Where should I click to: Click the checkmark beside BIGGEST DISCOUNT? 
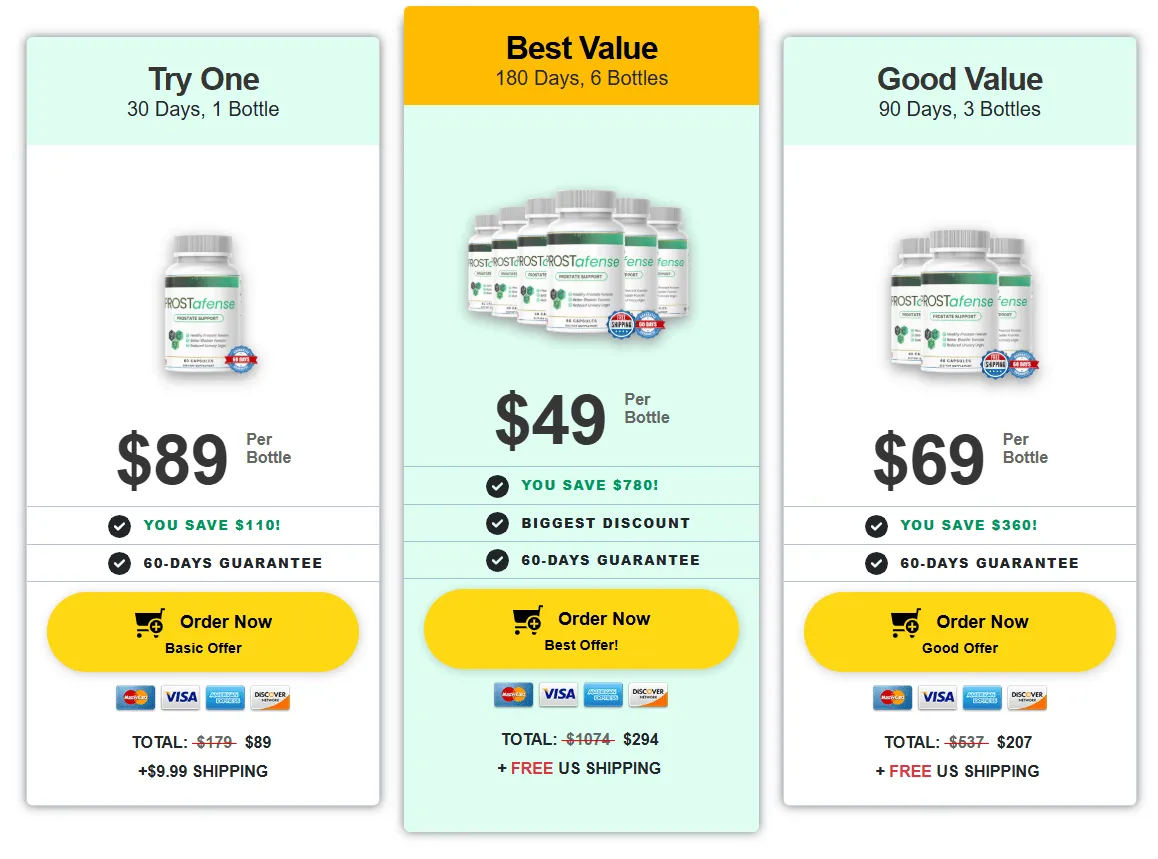498,524
